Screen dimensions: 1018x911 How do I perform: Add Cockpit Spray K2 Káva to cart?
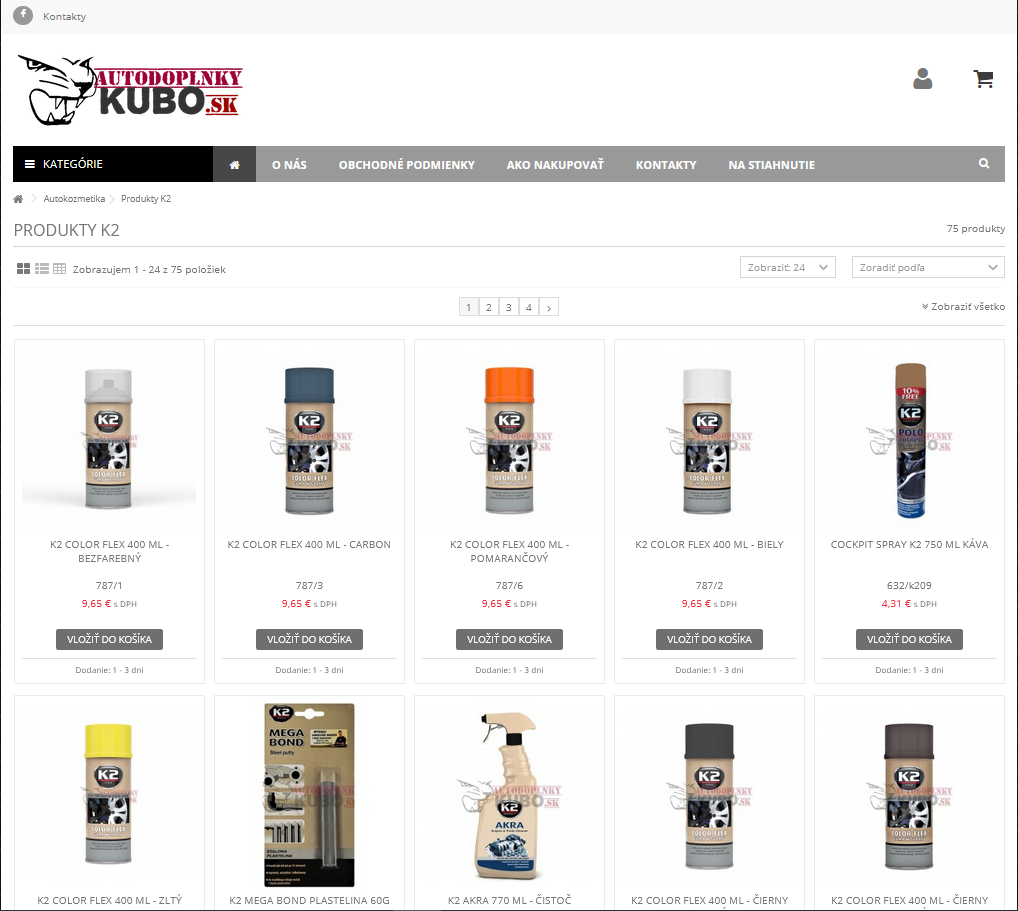(909, 640)
